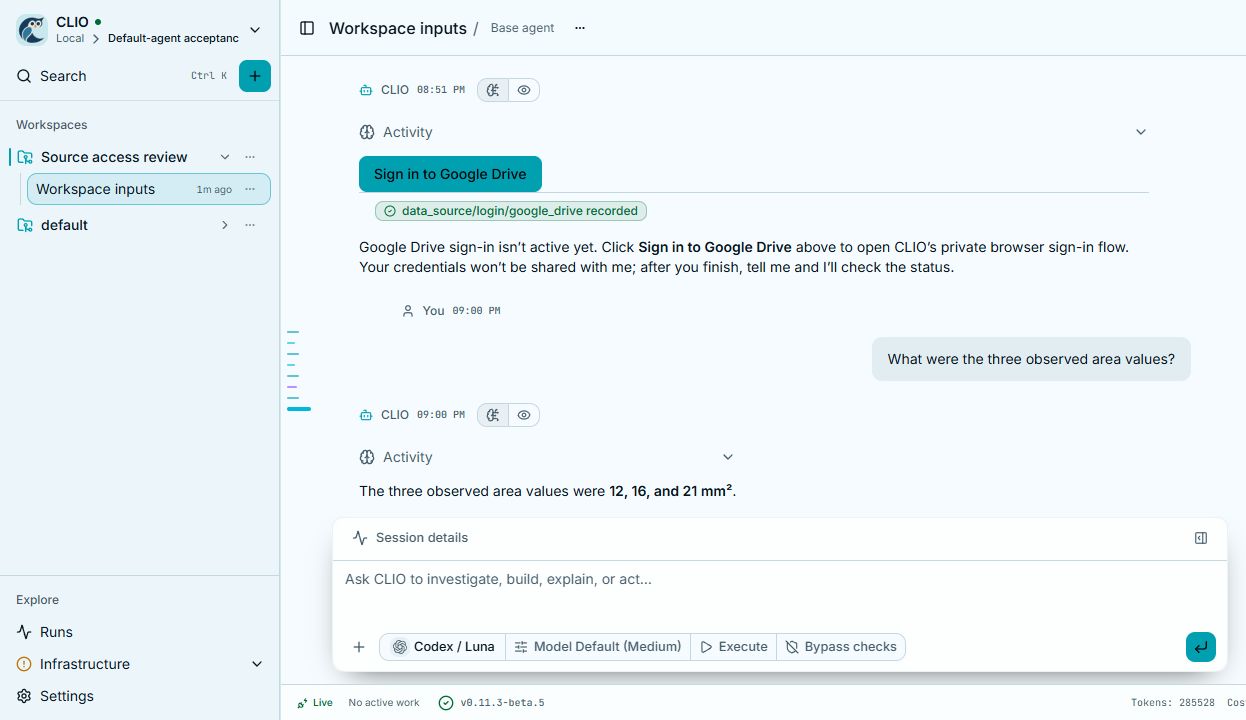Expand the Activity section of the 09:00 PM message
Image resolution: width=1246 pixels, height=720 pixels.
pos(547,457)
